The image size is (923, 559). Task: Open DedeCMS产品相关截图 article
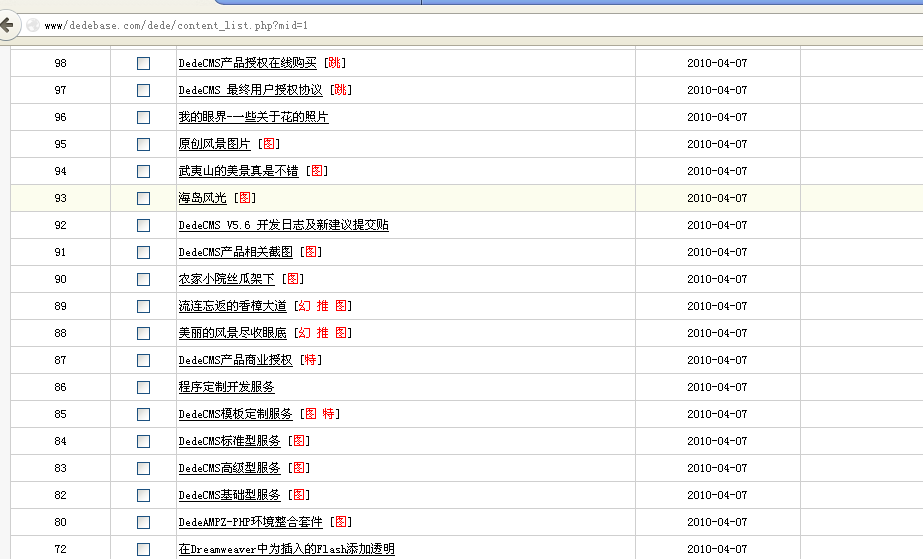pyautogui.click(x=235, y=252)
